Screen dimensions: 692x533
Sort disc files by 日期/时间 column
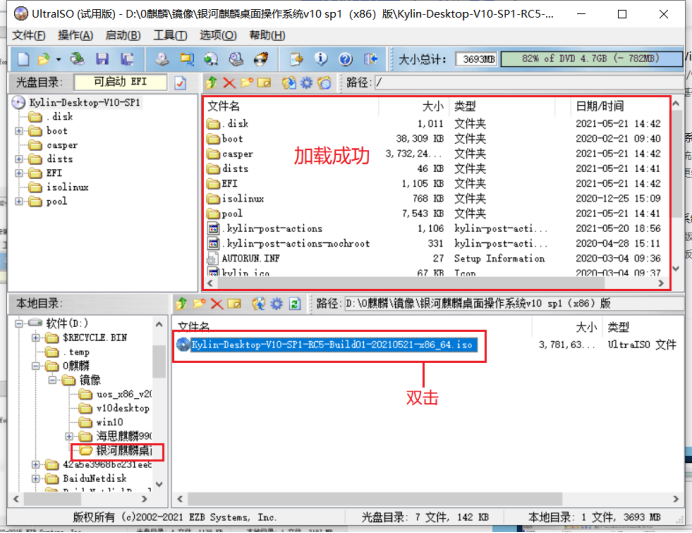[x=600, y=106]
